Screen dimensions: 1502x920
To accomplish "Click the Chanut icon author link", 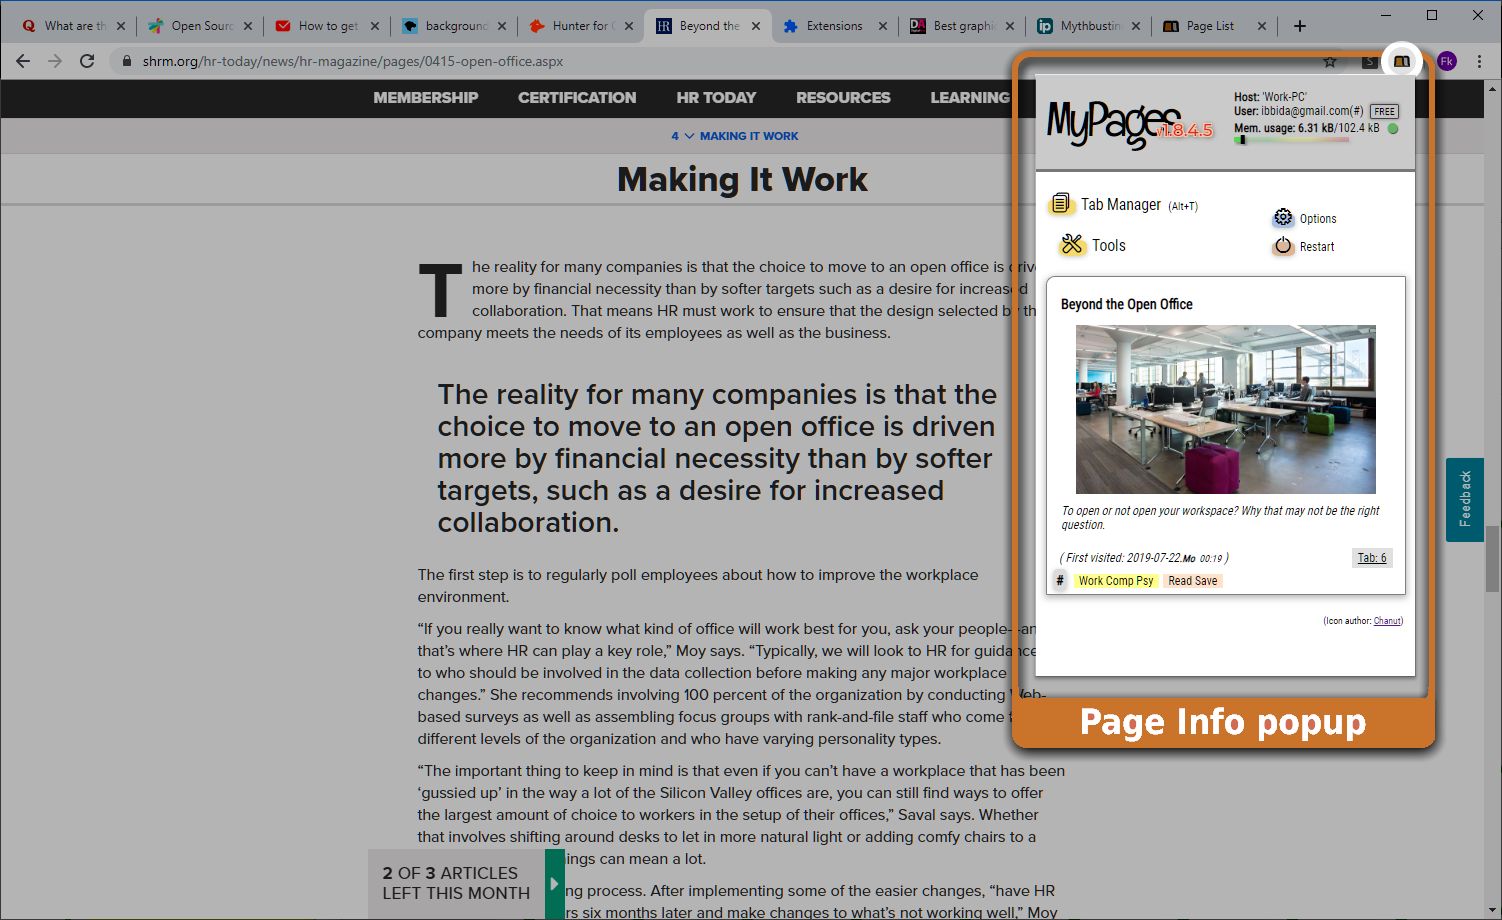I will [1387, 620].
